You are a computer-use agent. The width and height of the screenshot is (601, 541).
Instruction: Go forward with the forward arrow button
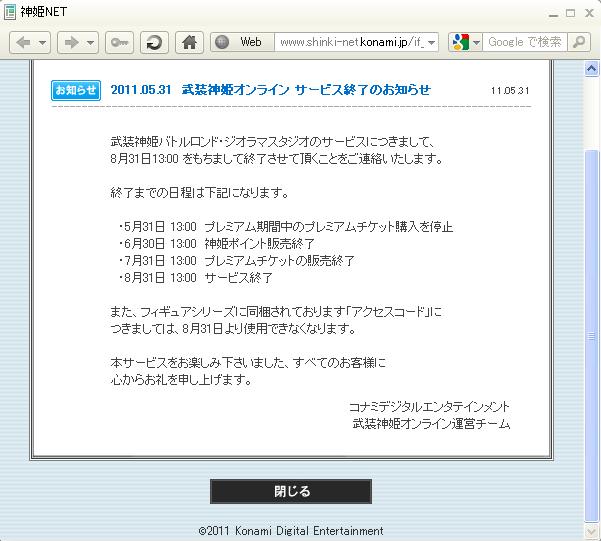click(71, 42)
